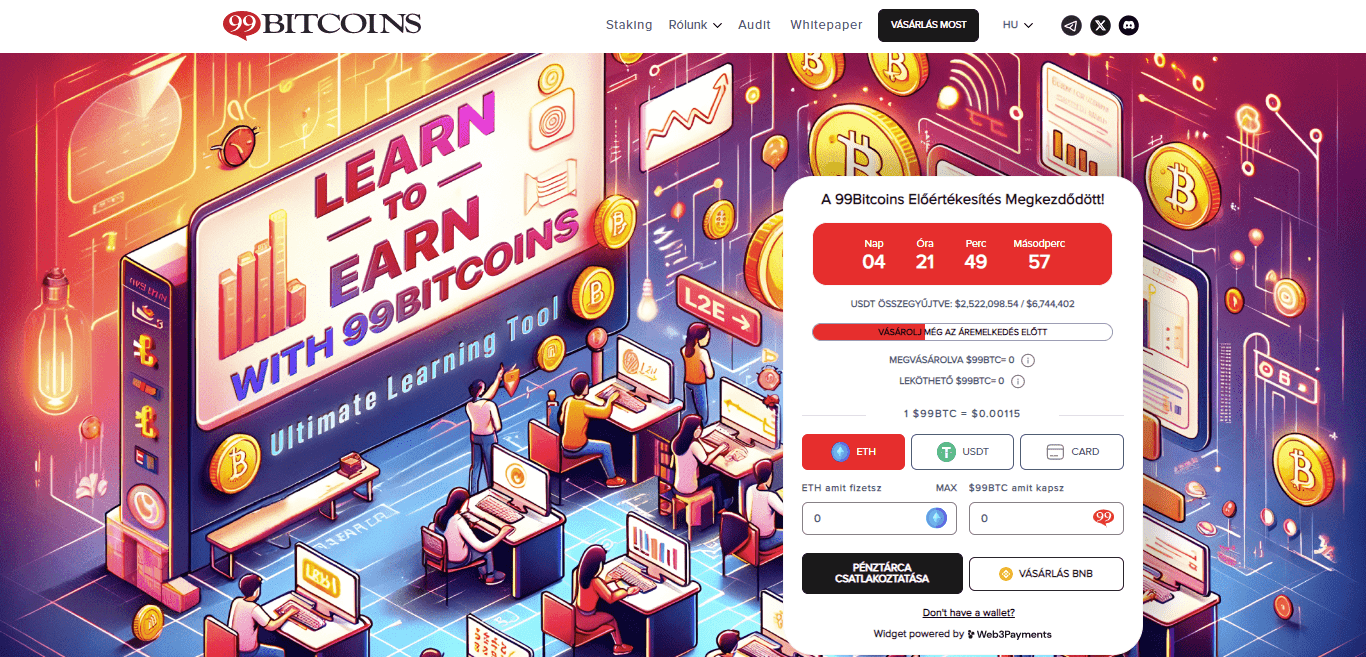This screenshot has height=657, width=1366.
Task: Click the presale progress bar
Action: click(x=962, y=332)
